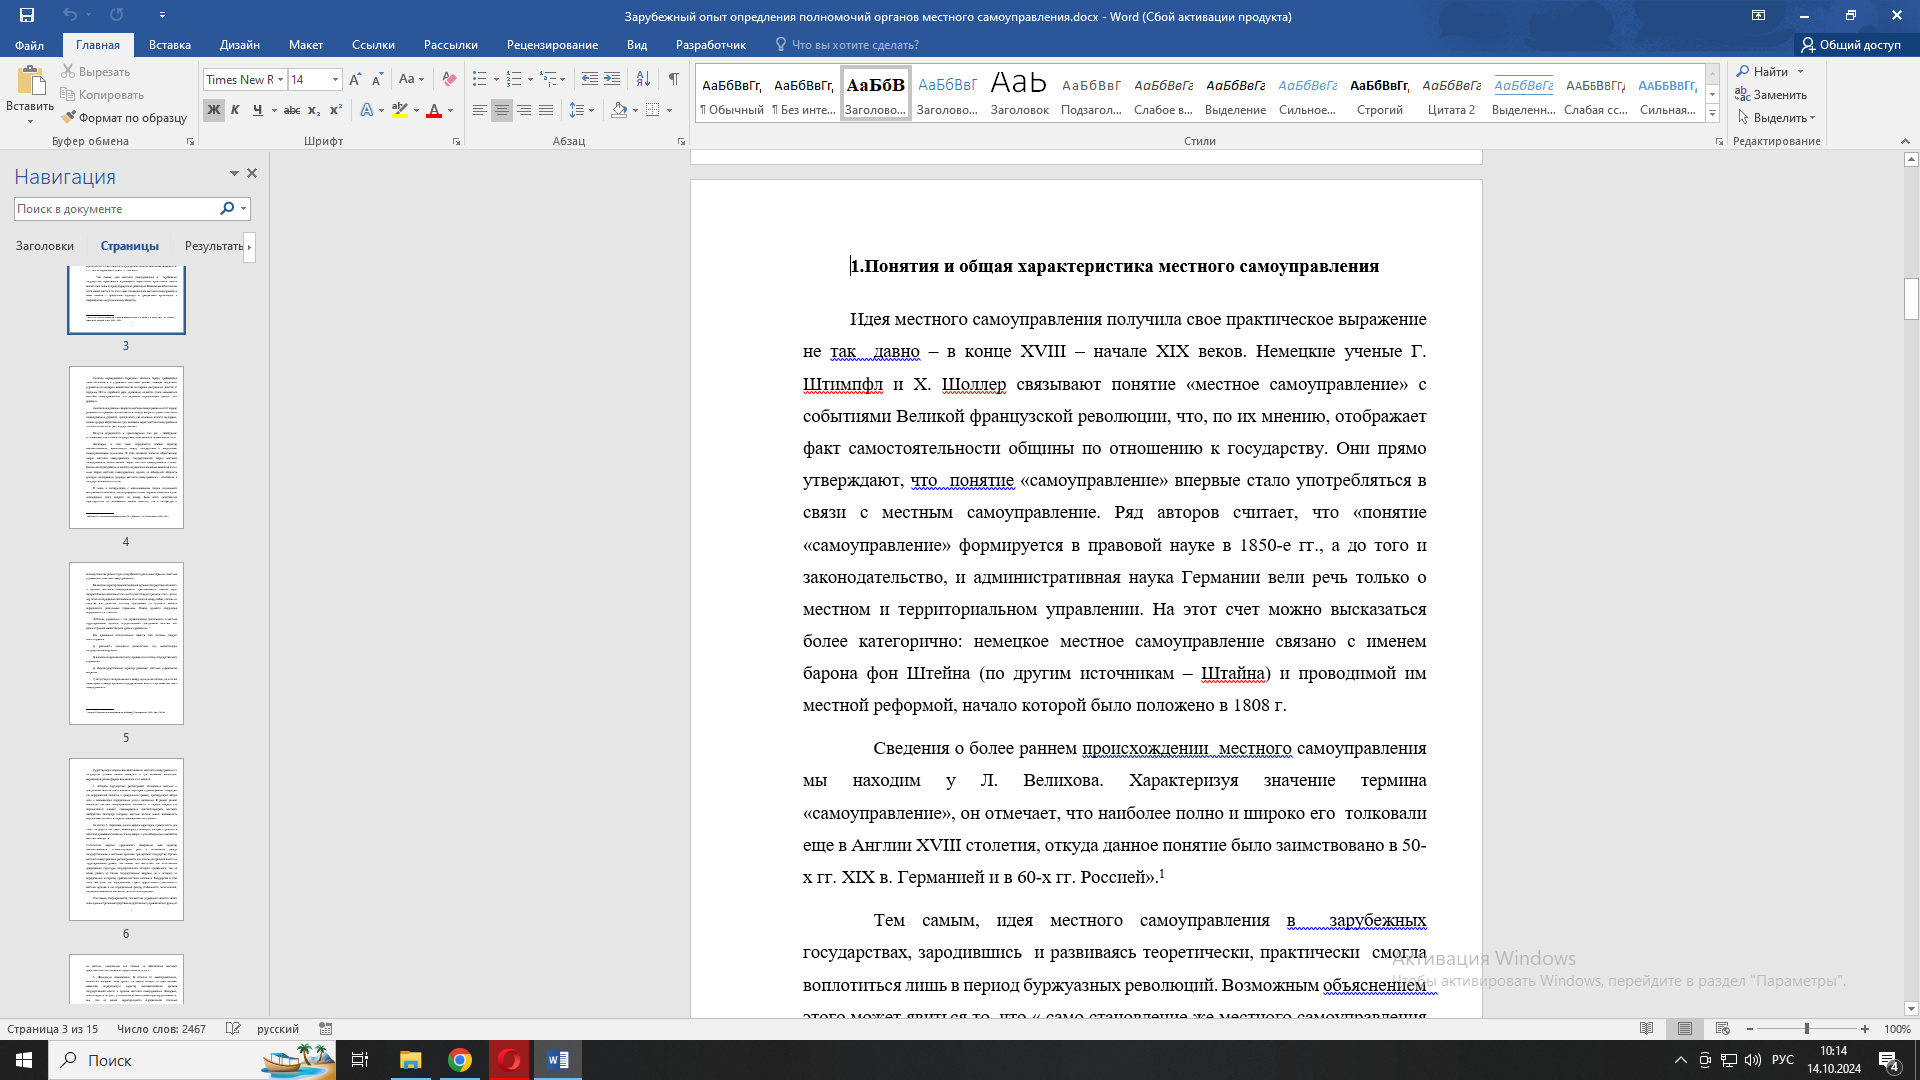The height and width of the screenshot is (1080, 1920).
Task: Apply subscript formatting
Action: pyautogui.click(x=314, y=110)
